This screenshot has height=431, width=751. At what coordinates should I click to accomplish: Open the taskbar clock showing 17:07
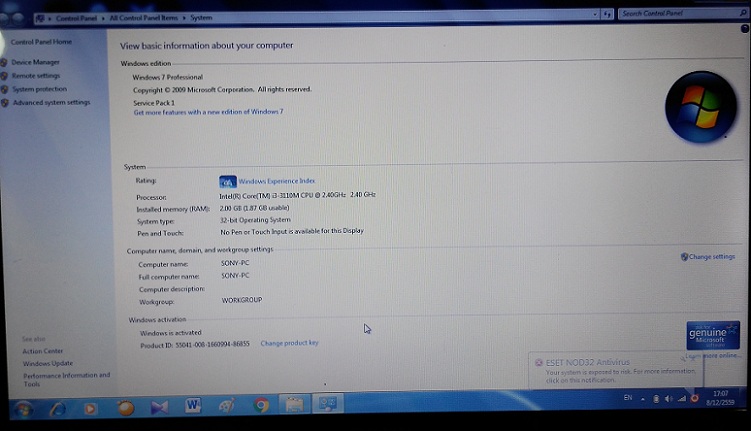tap(720, 397)
